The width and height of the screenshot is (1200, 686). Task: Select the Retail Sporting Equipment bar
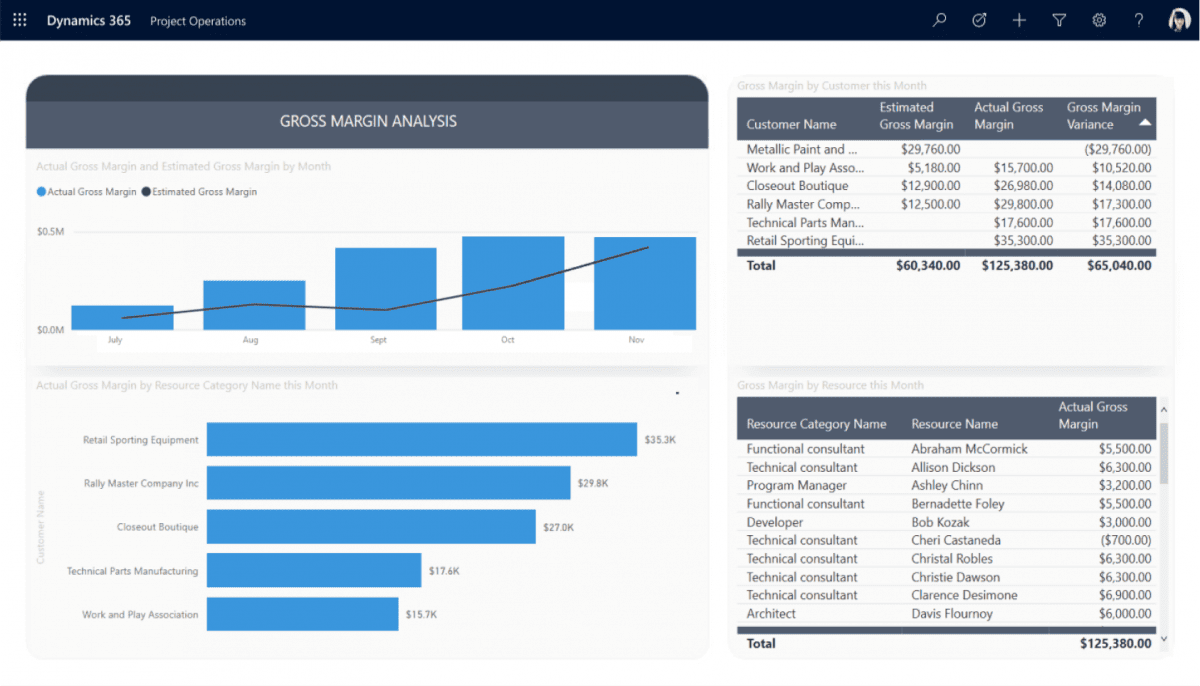pyautogui.click(x=422, y=439)
